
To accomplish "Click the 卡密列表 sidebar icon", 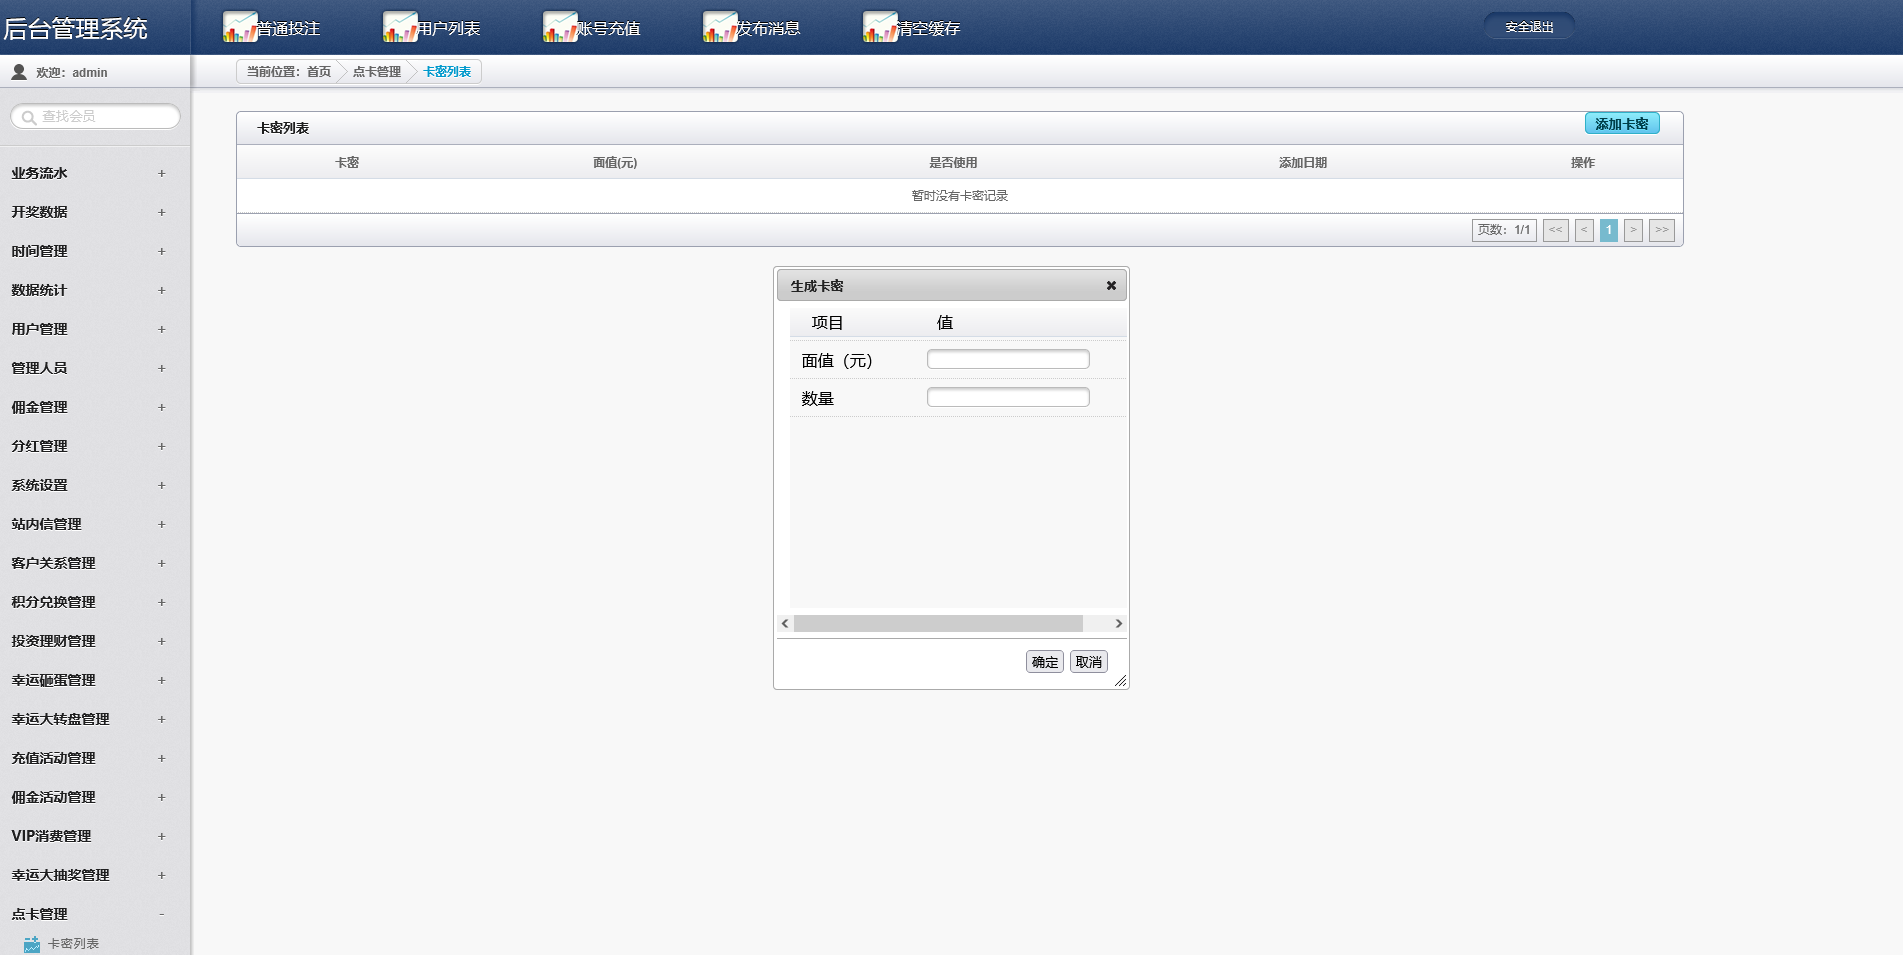I will click(x=32, y=943).
